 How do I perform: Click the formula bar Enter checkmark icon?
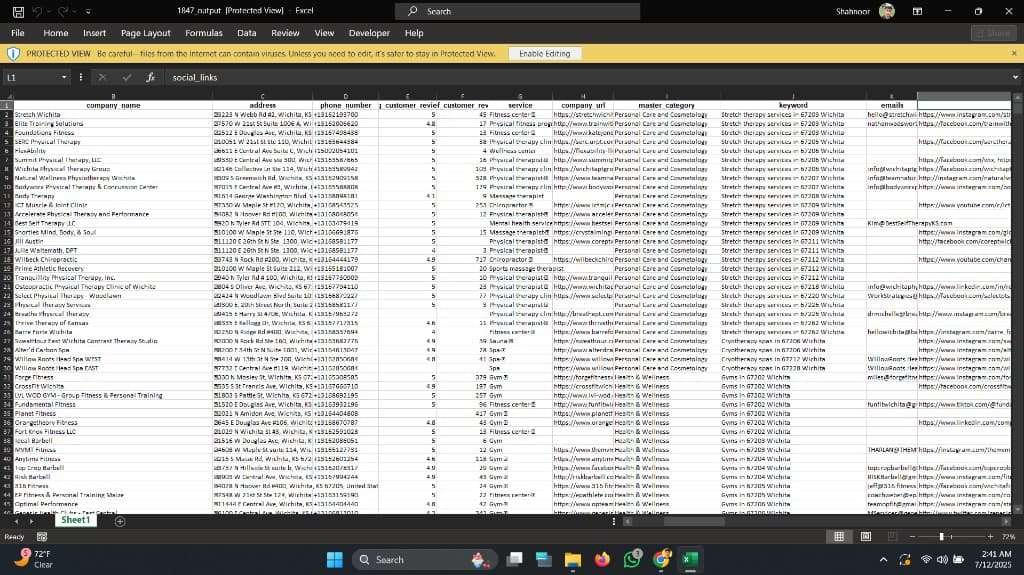[127, 77]
